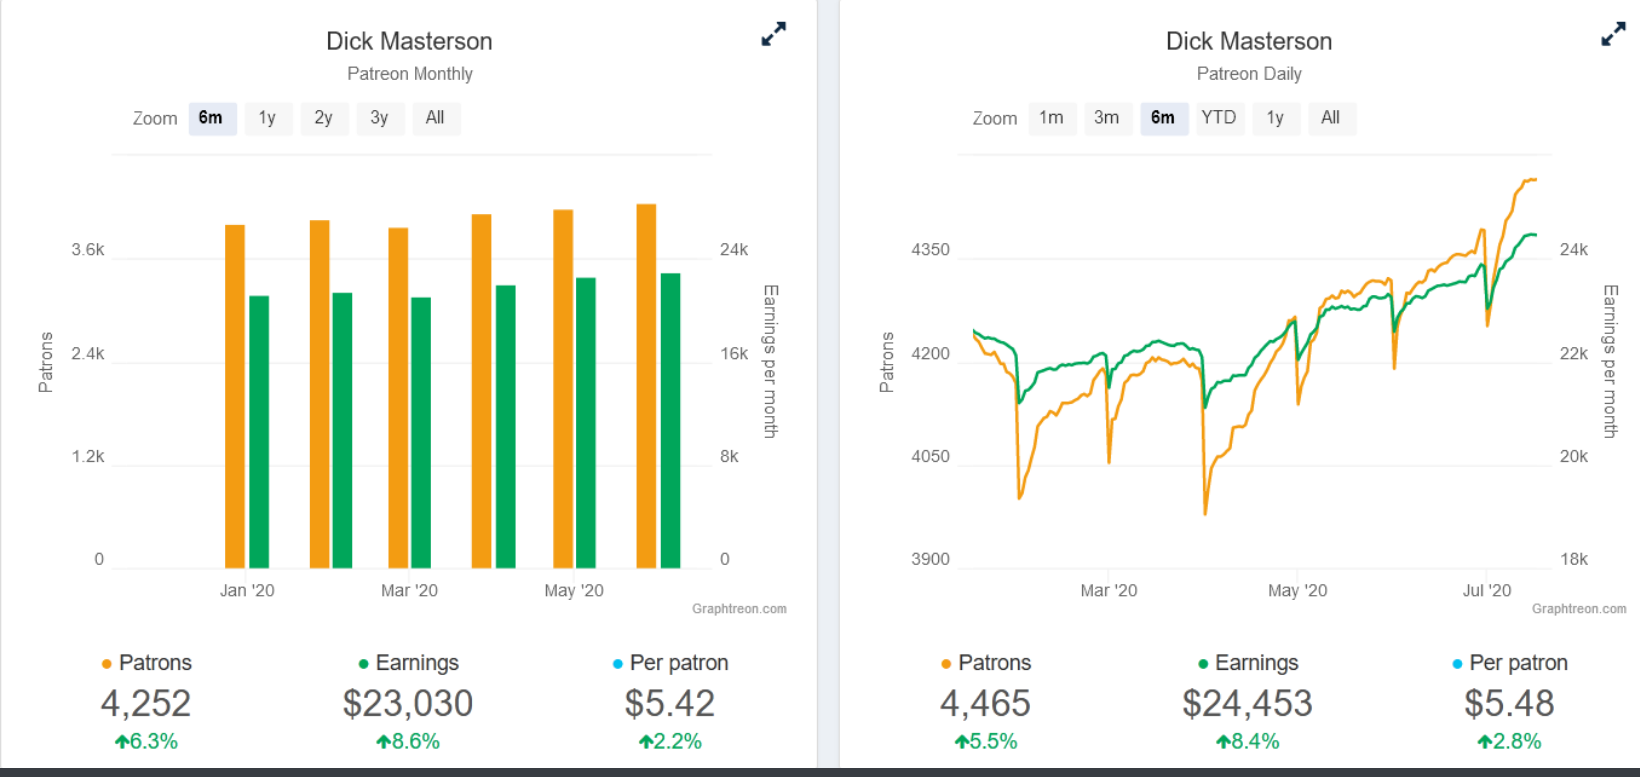Select 3y zoom on Monthly chart
The width and height of the screenshot is (1640, 777).
click(x=380, y=118)
